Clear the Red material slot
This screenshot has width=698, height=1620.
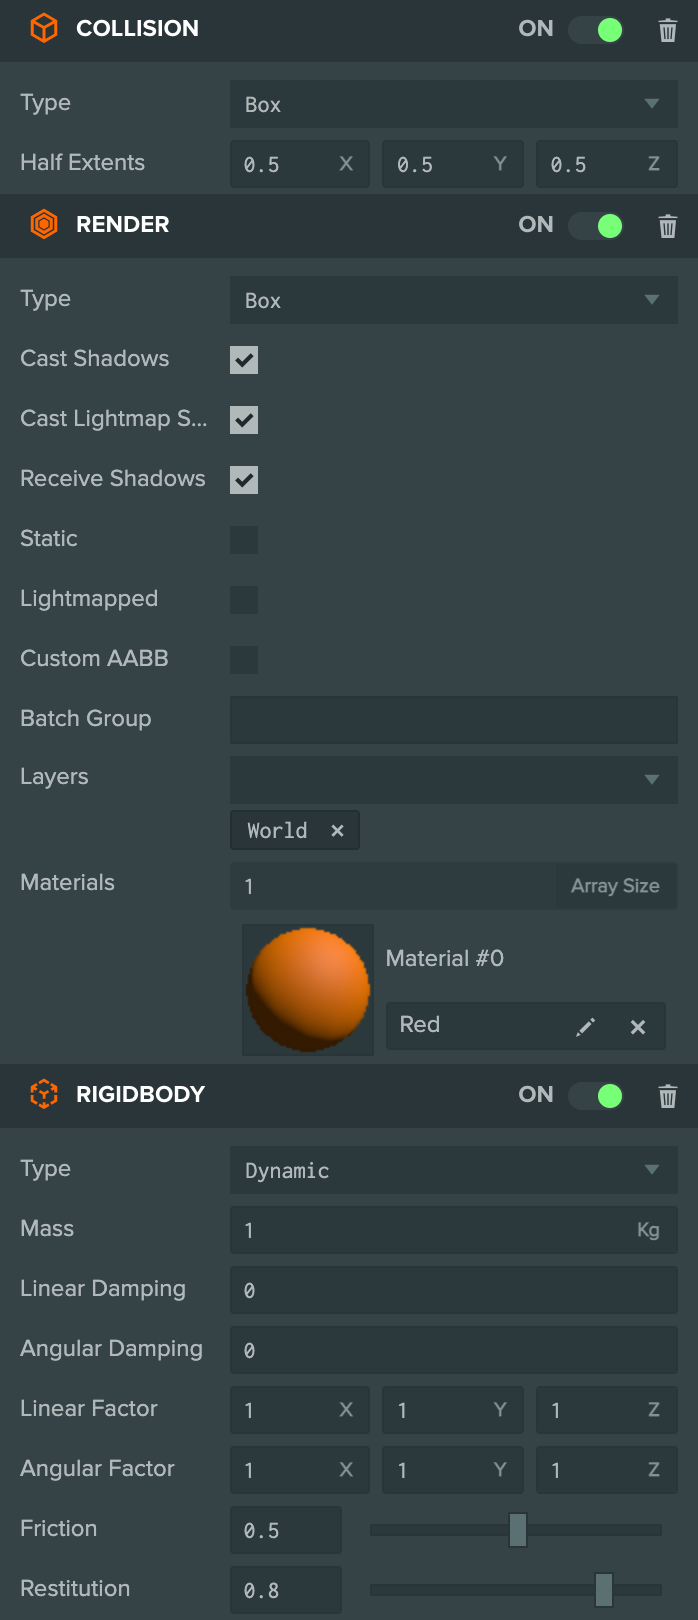[638, 1027]
